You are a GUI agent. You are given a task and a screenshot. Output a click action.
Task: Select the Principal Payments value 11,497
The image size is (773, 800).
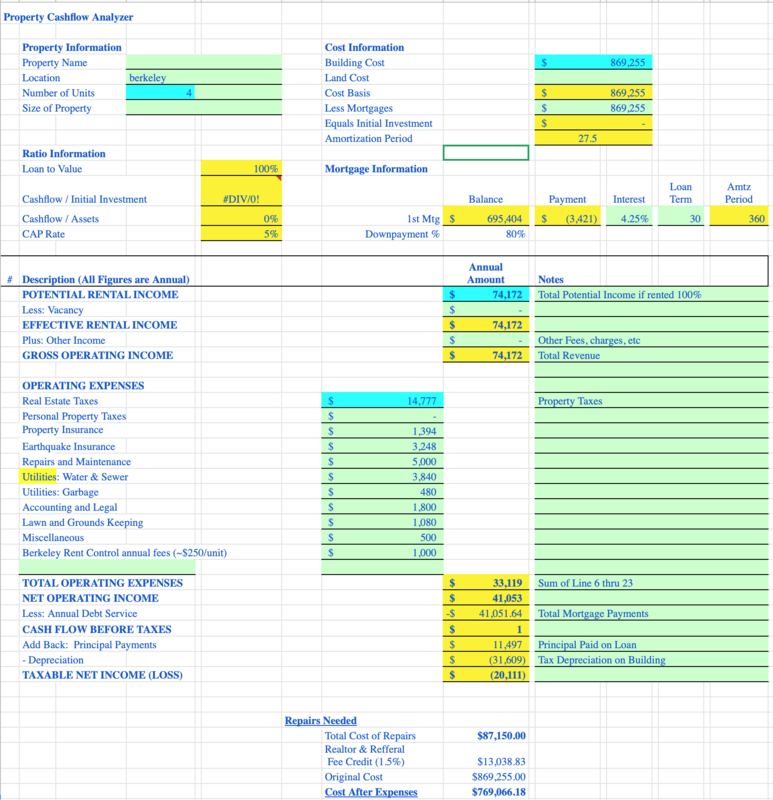(x=486, y=644)
